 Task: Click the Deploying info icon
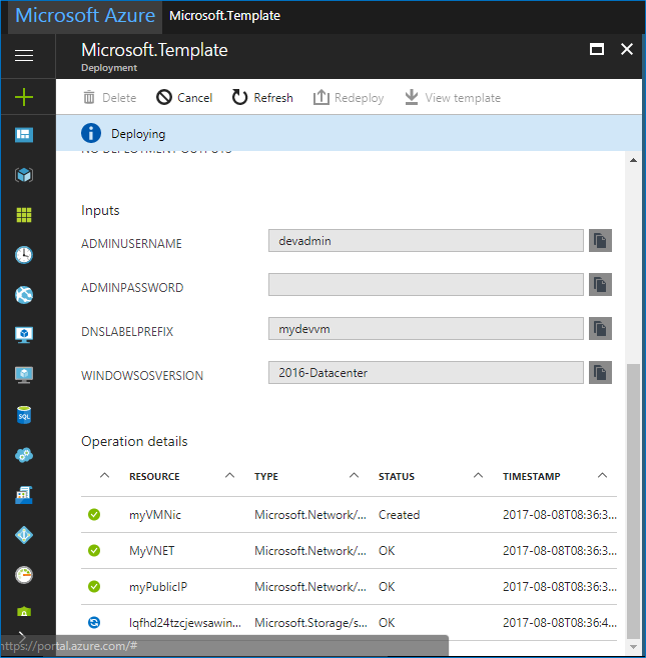91,133
